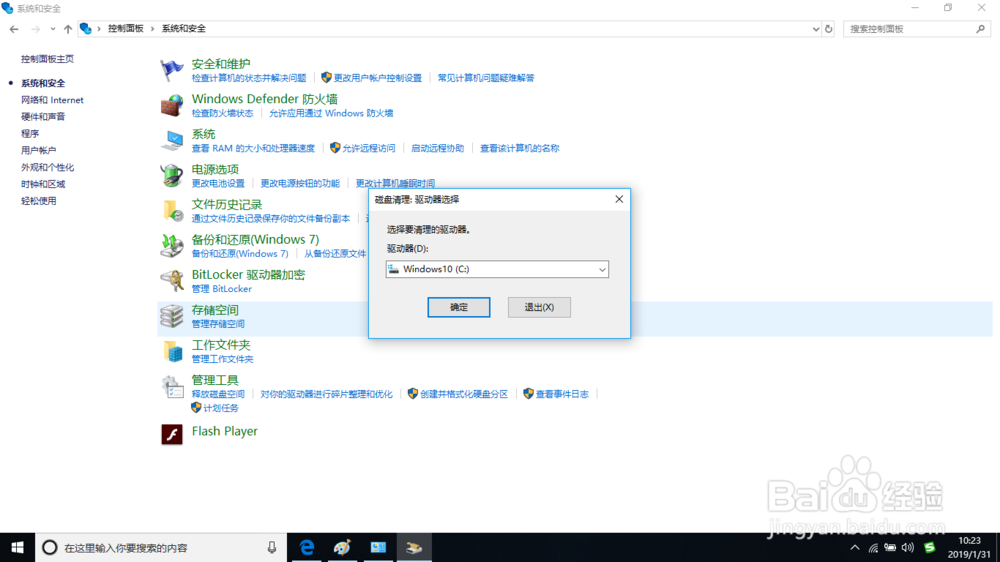Confirm with the 确定 button
1000x562 pixels.
pyautogui.click(x=459, y=307)
